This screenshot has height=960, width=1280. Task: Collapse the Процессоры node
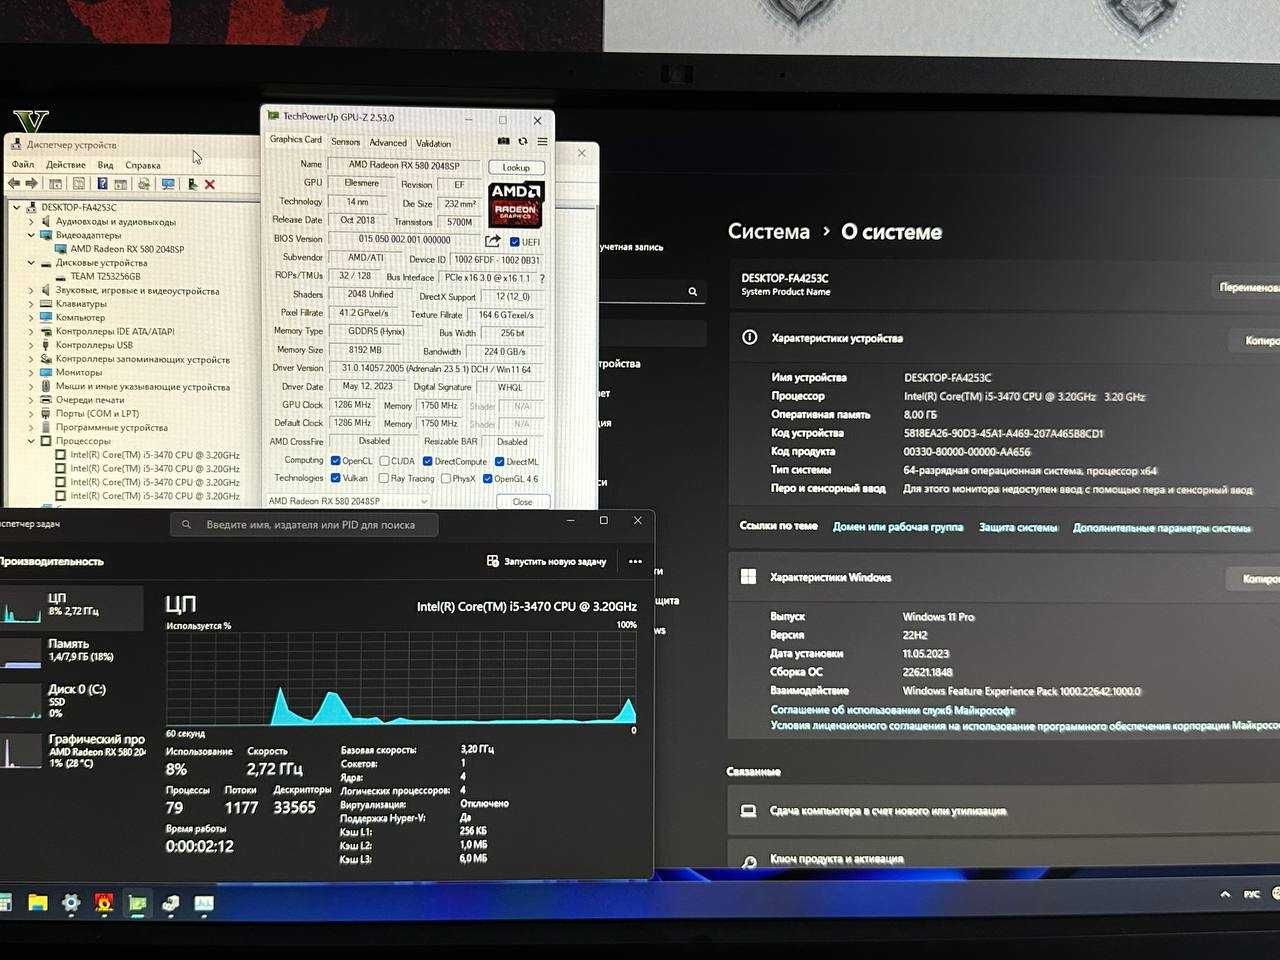pyautogui.click(x=31, y=441)
